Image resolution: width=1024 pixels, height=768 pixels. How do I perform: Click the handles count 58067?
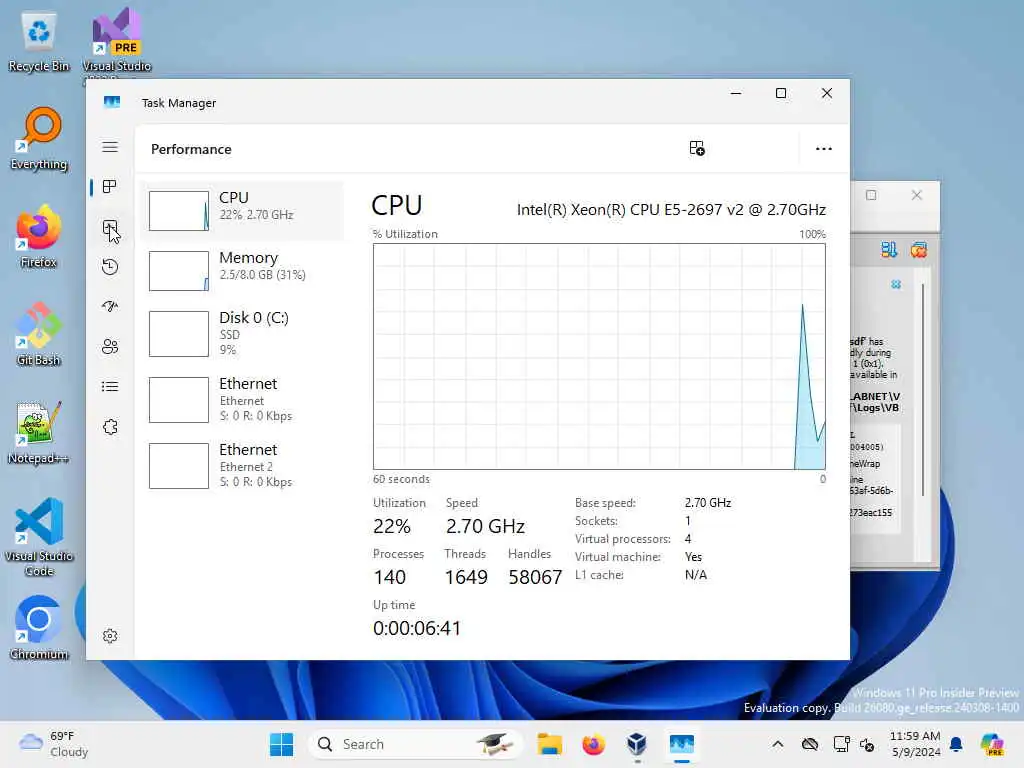point(535,577)
